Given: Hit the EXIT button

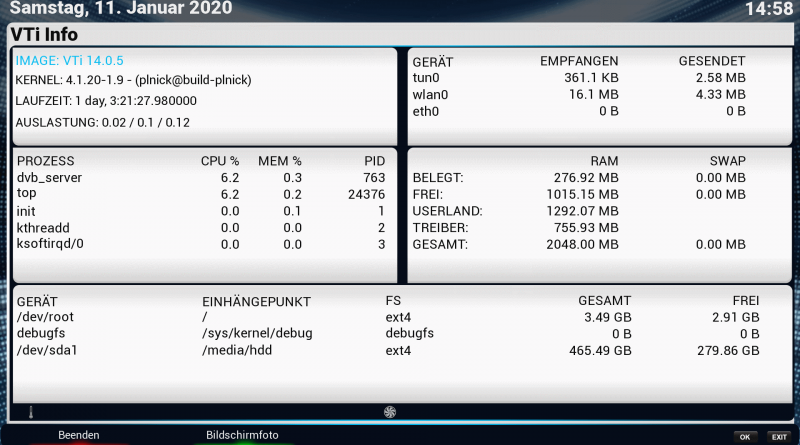Looking at the screenshot, I should pos(779,437).
